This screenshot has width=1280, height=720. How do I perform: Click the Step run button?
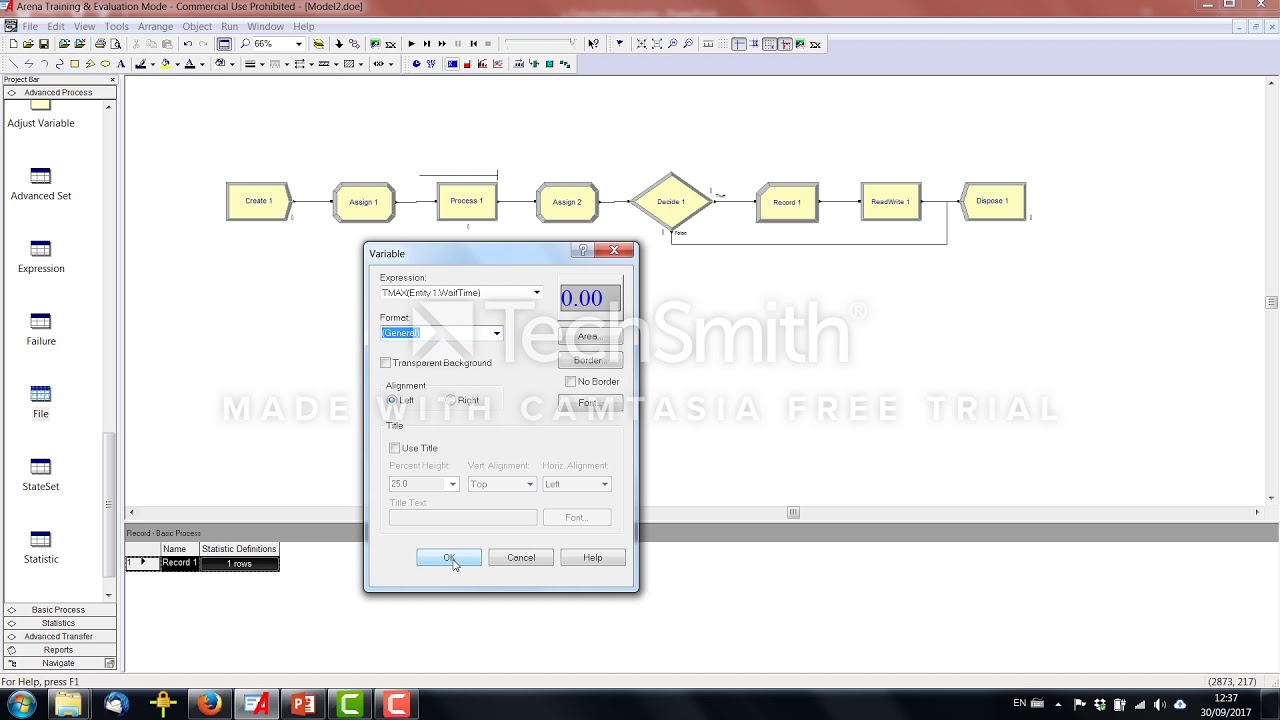427,44
